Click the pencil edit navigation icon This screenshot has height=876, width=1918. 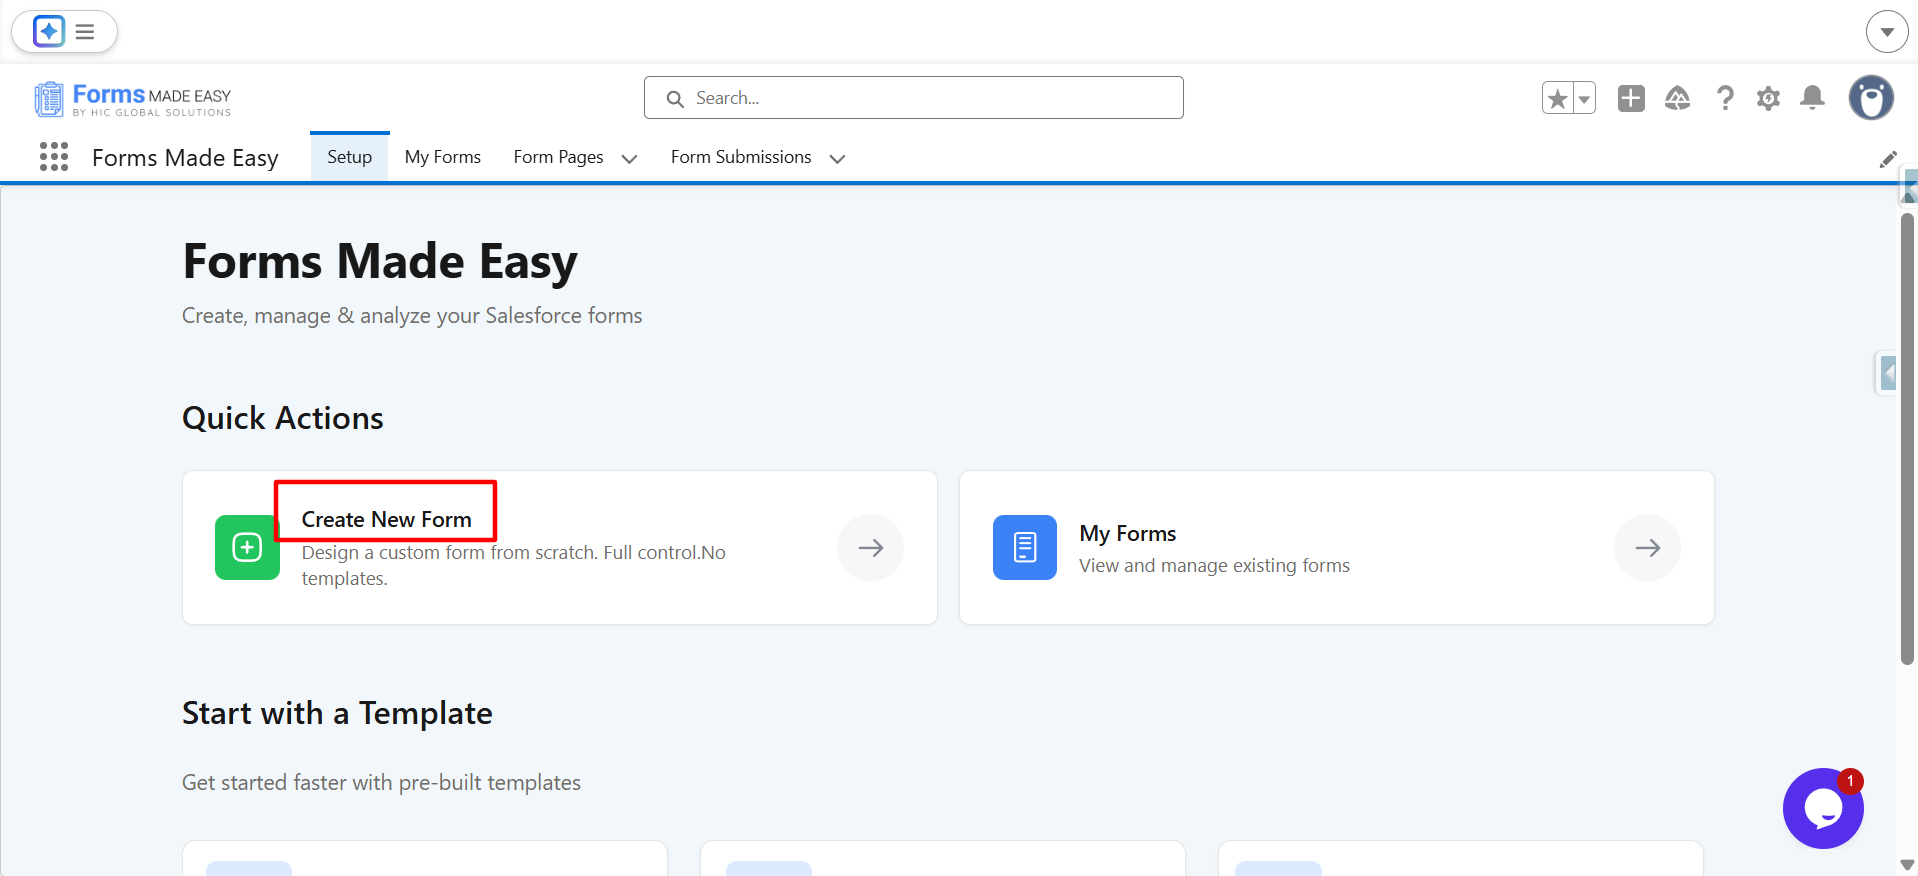tap(1887, 159)
